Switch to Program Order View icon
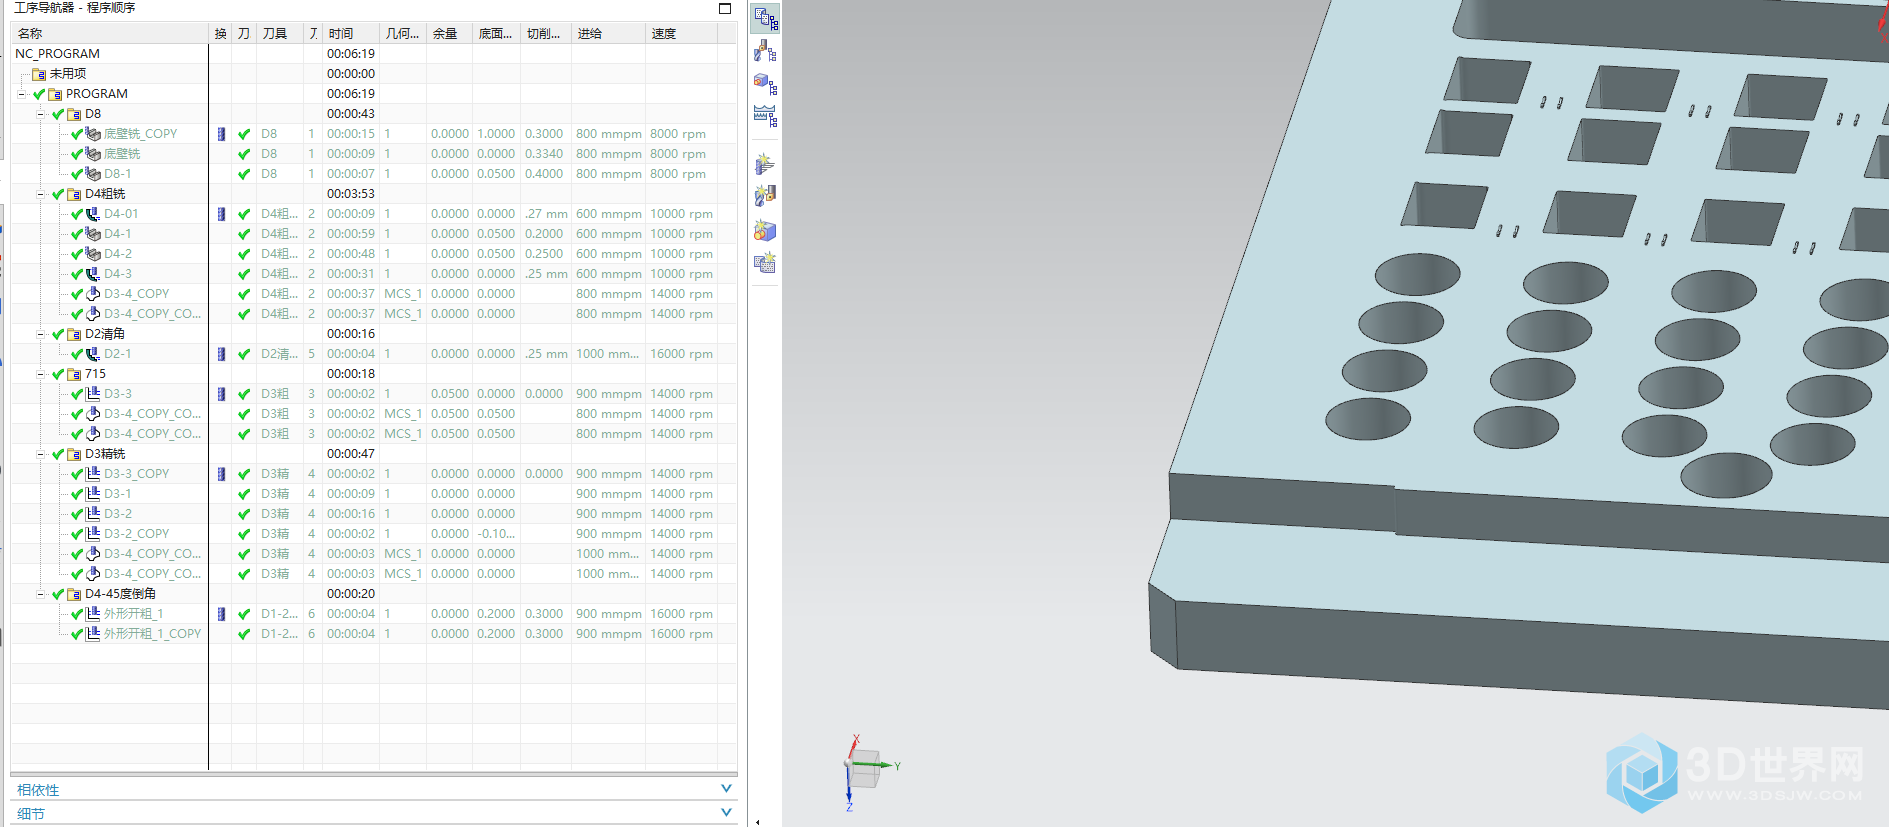Screen dimensions: 1889x827 (x=766, y=19)
